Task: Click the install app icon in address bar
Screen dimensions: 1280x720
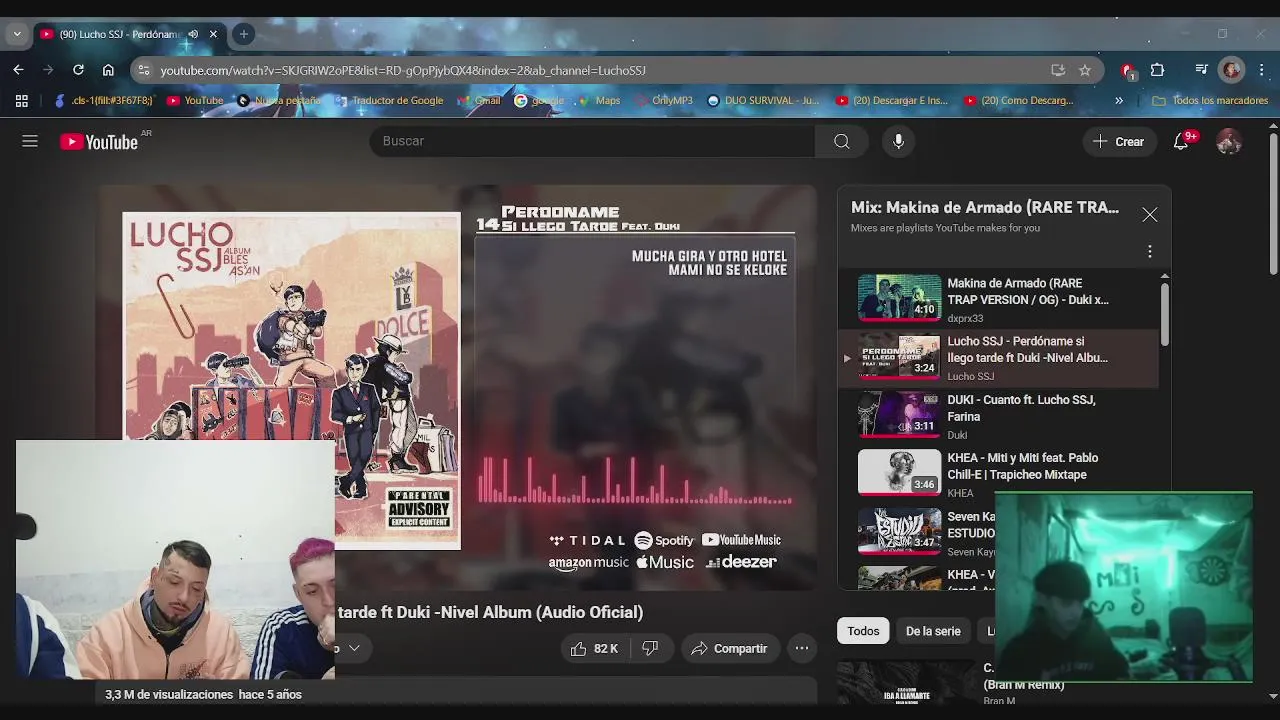Action: (x=1058, y=70)
